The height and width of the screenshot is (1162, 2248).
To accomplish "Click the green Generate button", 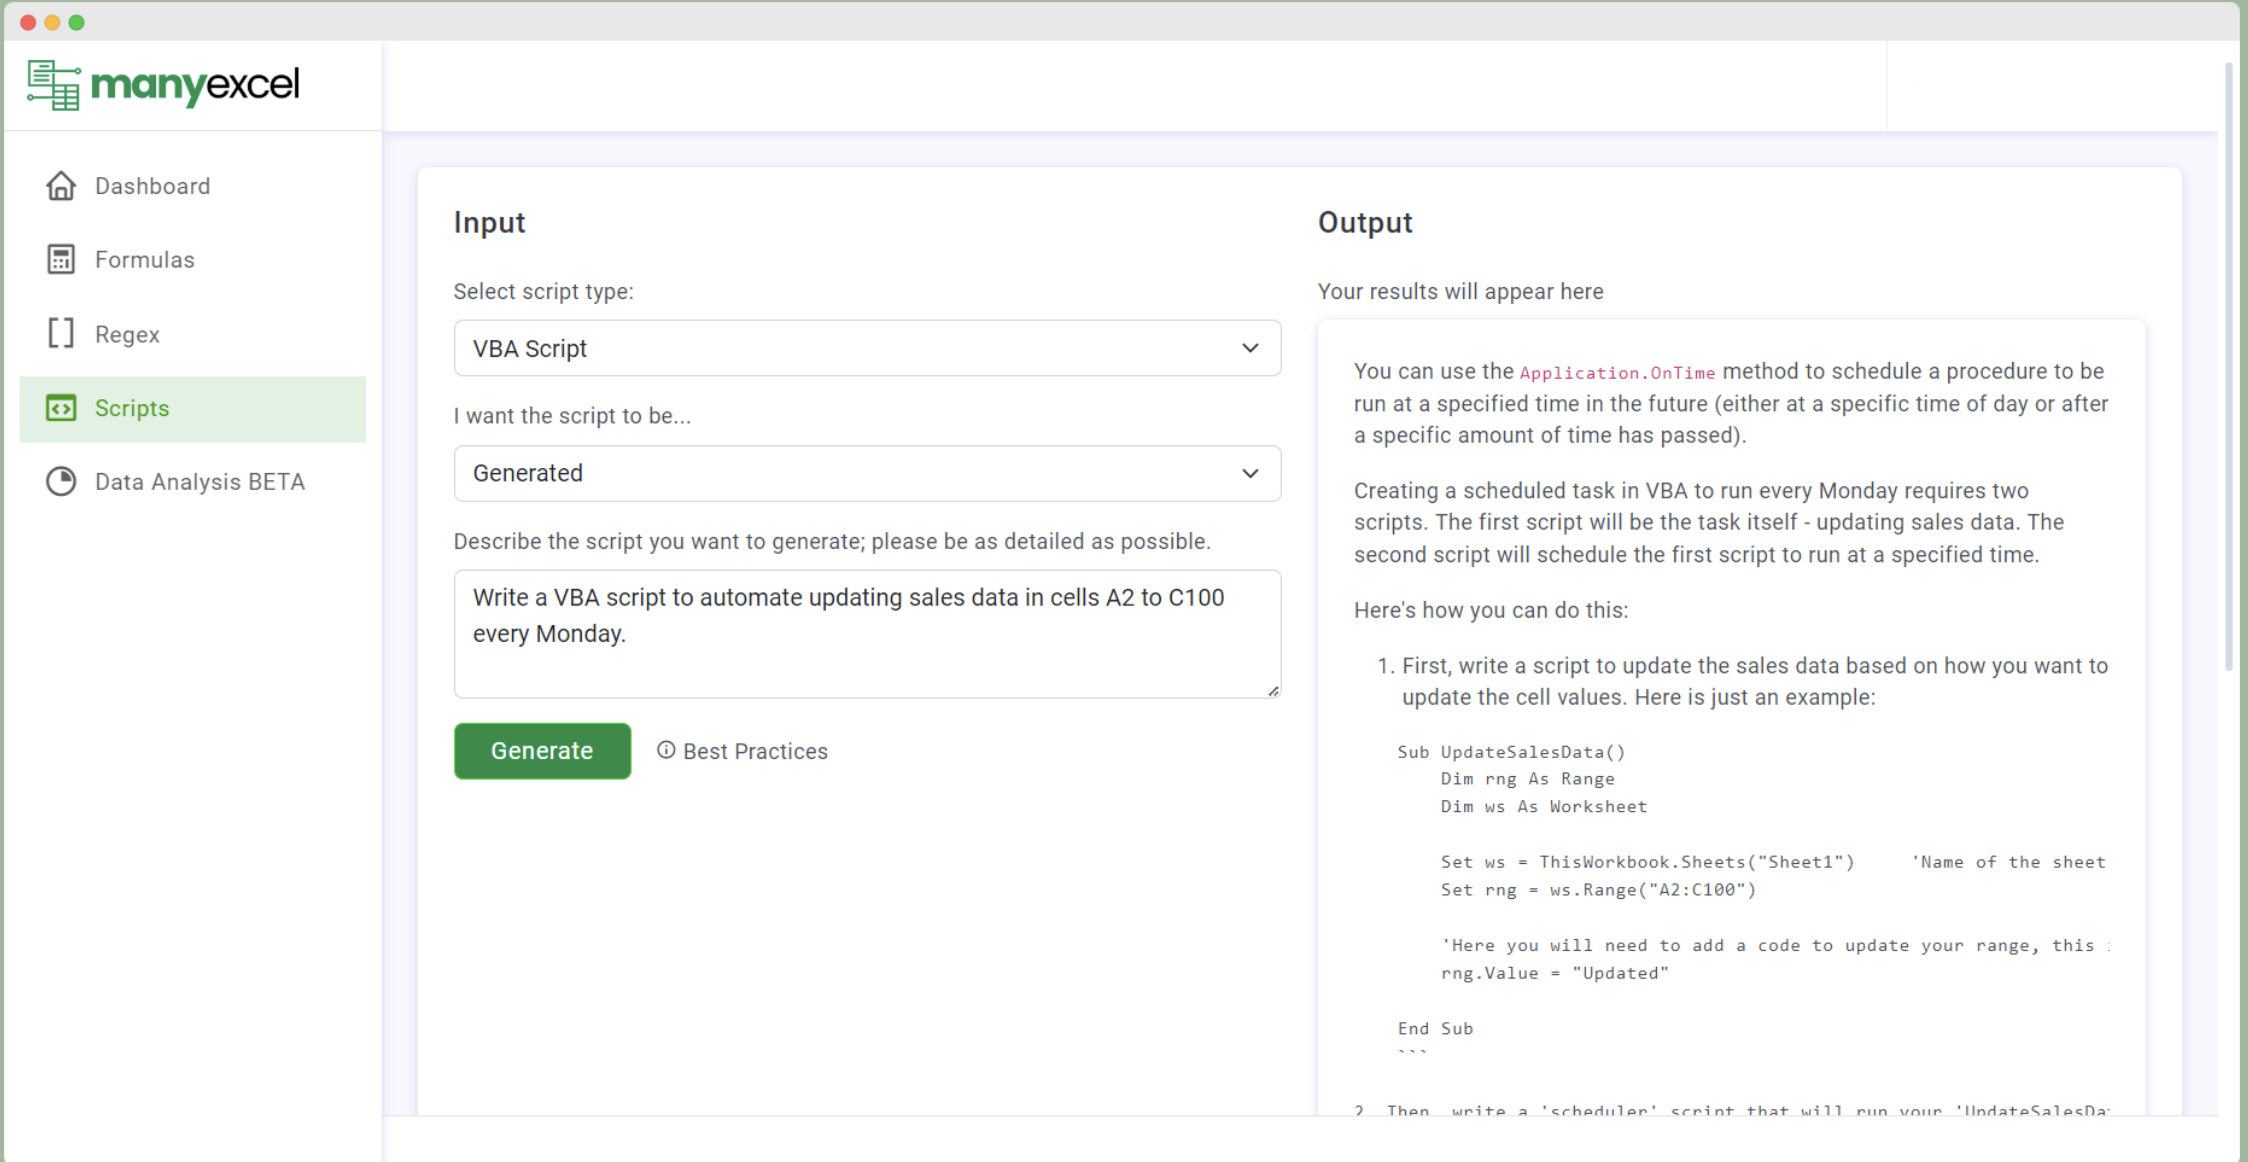I will click(542, 751).
